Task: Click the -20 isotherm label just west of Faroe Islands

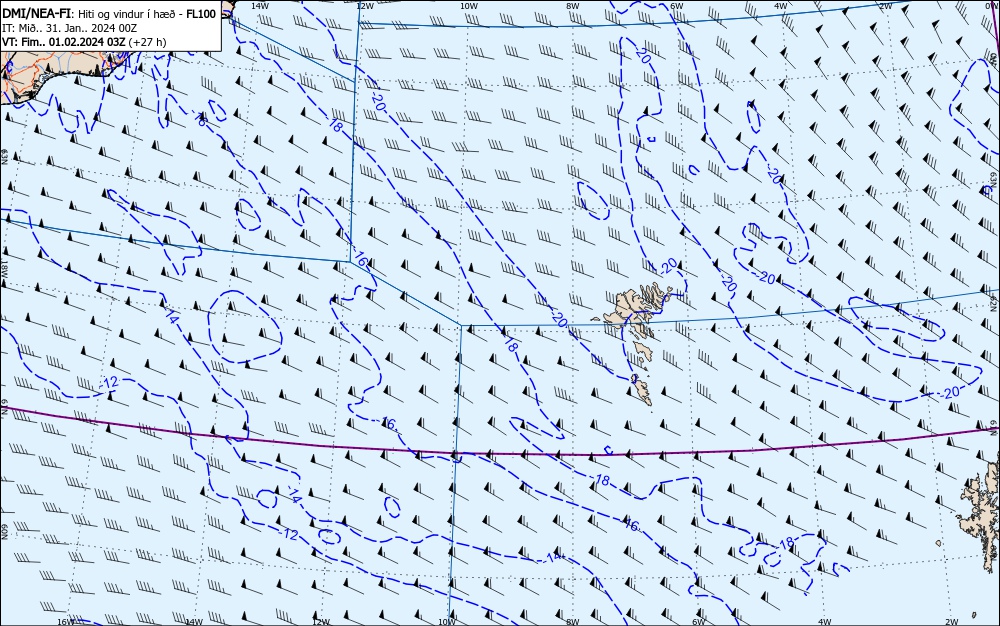Action: (559, 321)
